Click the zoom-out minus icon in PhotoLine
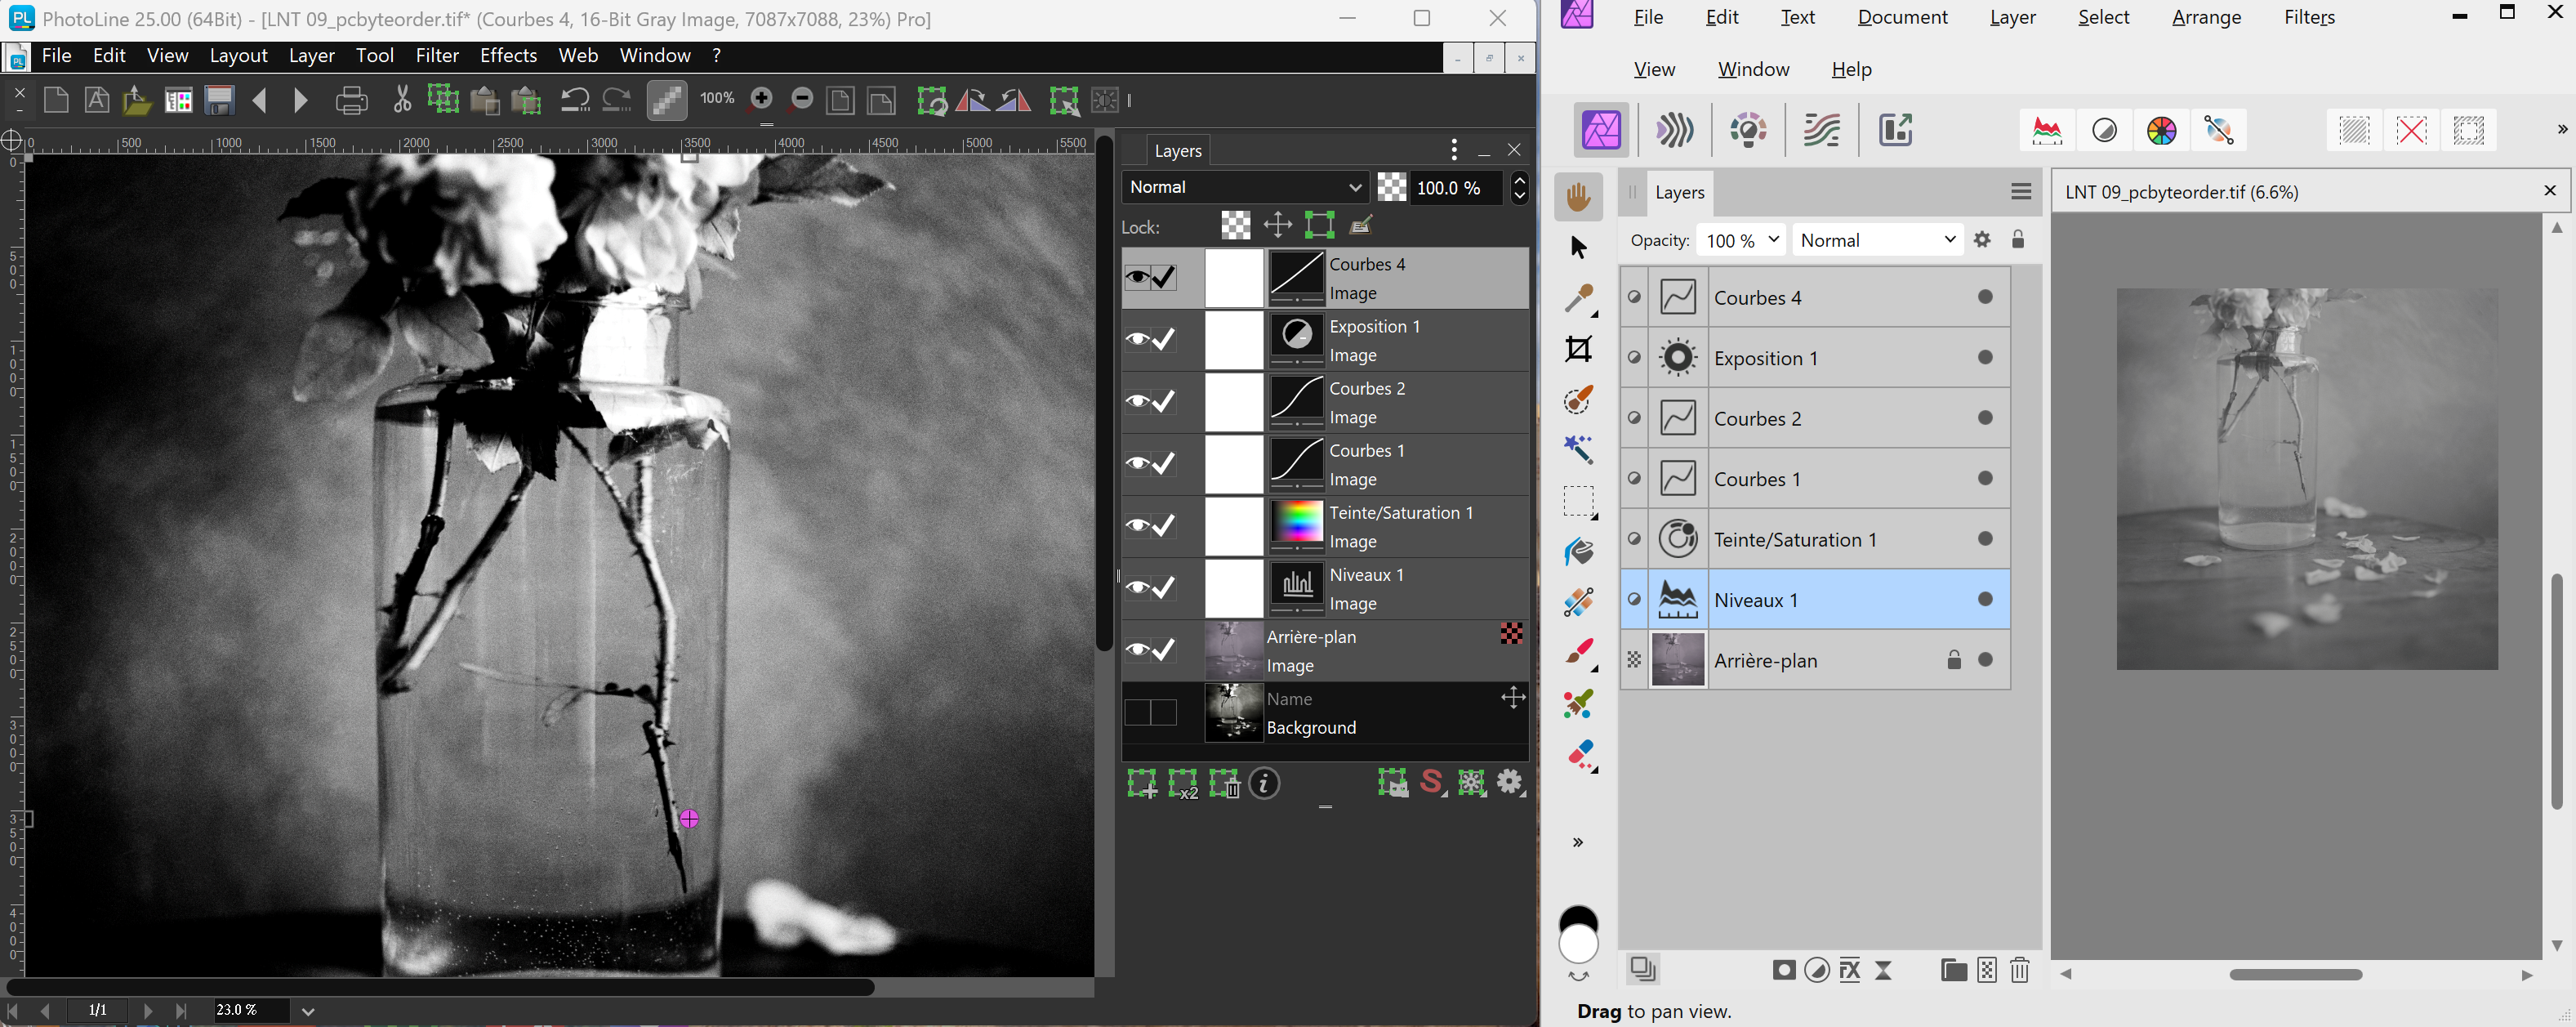This screenshot has height=1027, width=2576. coord(802,98)
